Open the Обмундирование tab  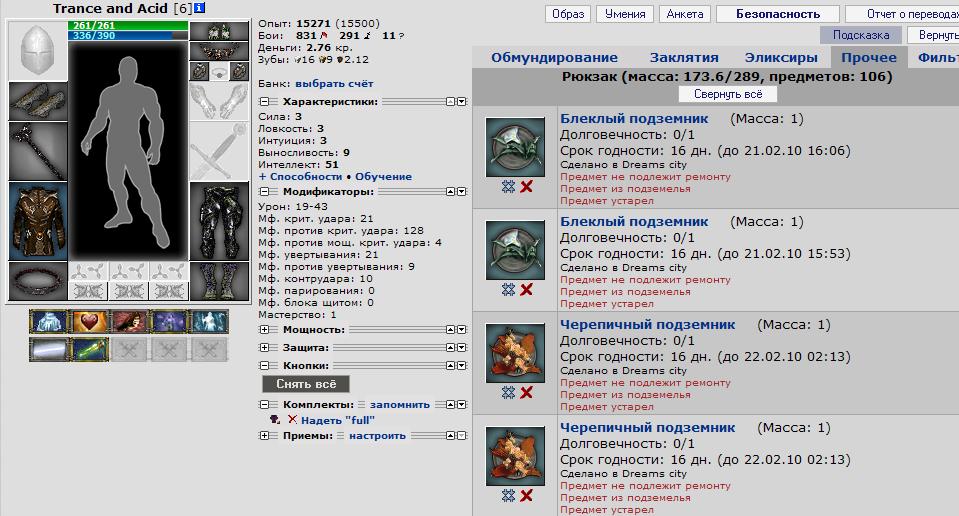click(x=554, y=57)
